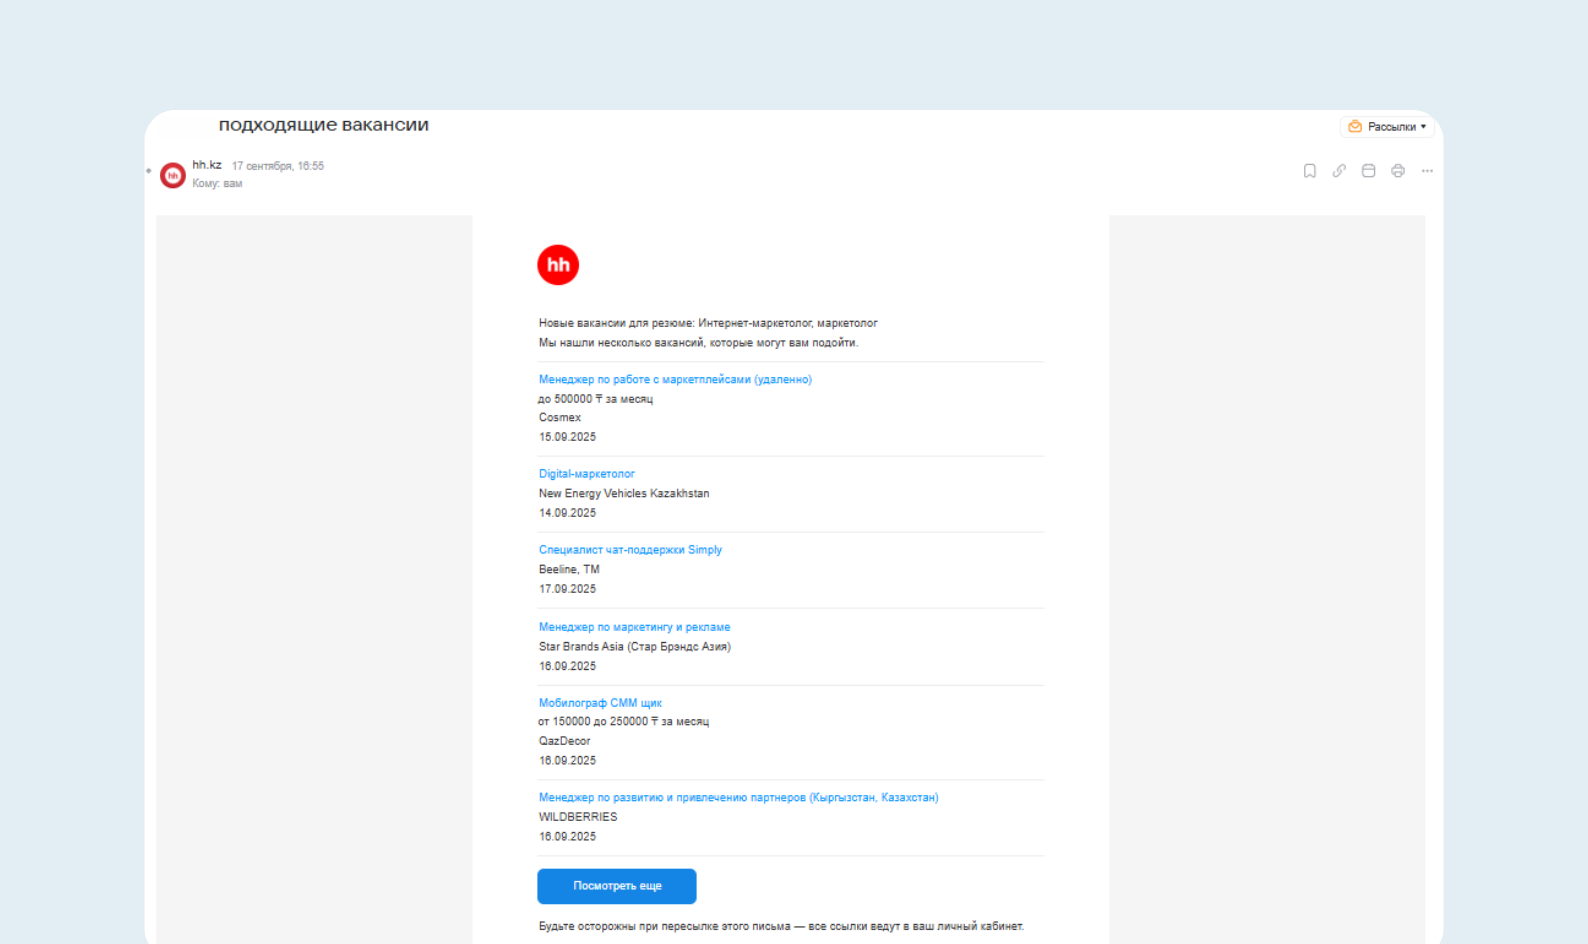Click the subject text подходящие вакансии
This screenshot has width=1588, height=944.
tap(324, 125)
